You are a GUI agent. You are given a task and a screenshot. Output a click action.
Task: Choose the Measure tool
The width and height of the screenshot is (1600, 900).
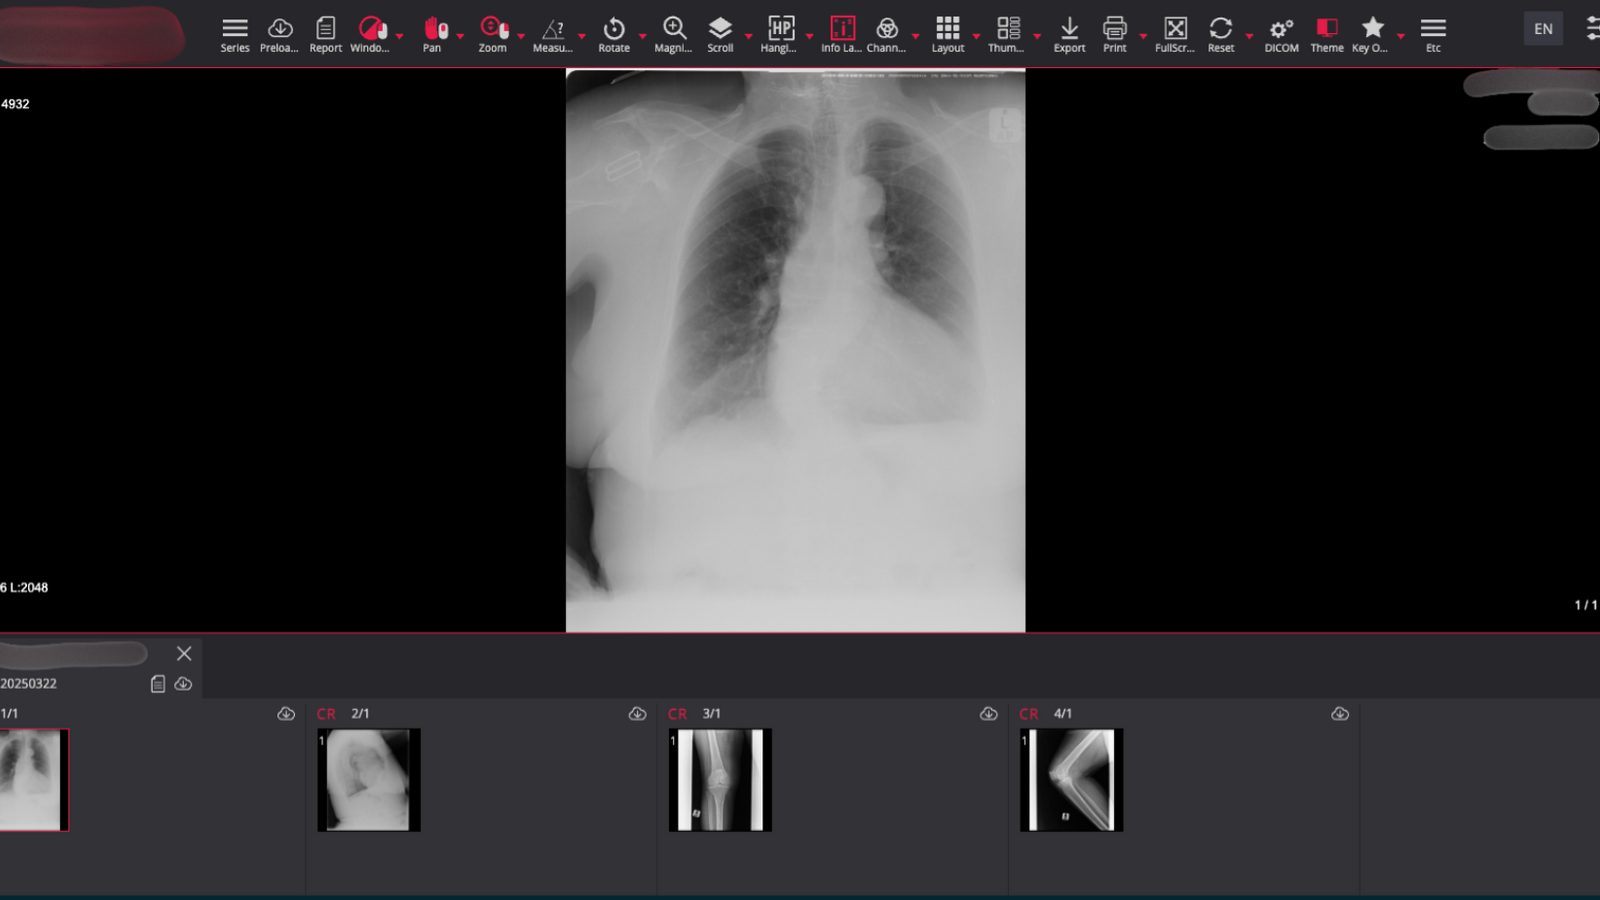tap(553, 34)
